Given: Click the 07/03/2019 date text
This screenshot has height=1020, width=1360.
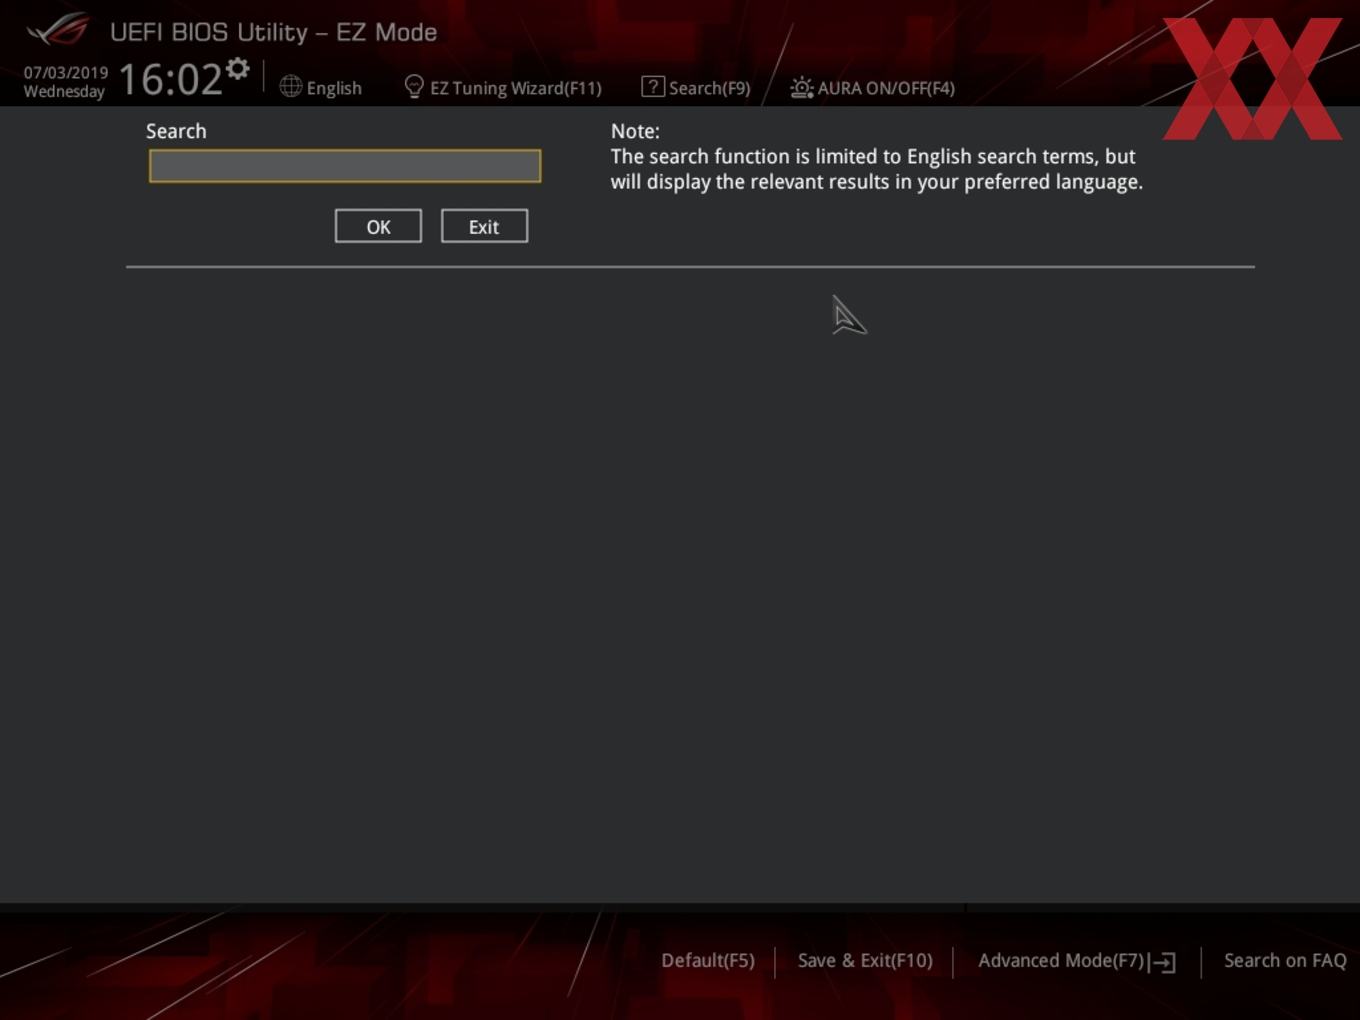Looking at the screenshot, I should [x=66, y=73].
